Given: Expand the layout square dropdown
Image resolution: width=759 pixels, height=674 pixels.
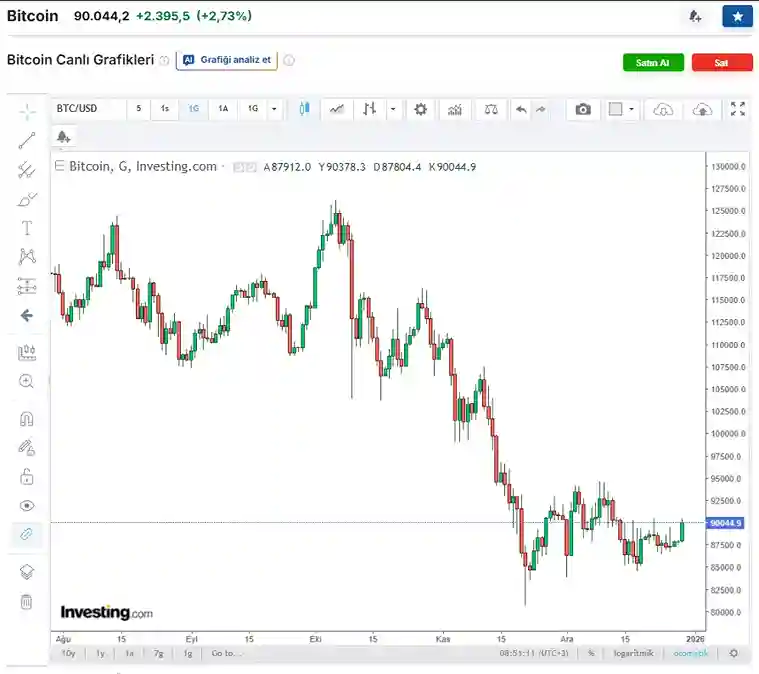Looking at the screenshot, I should (631, 109).
